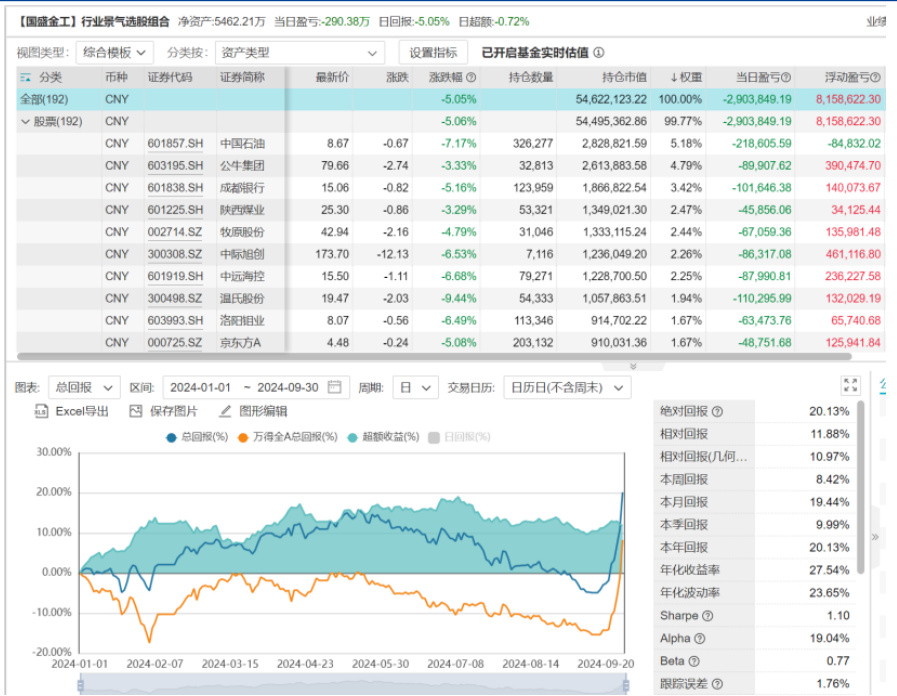Collapse the 股票(192) row group
This screenshot has width=897, height=696.
click(x=25, y=121)
